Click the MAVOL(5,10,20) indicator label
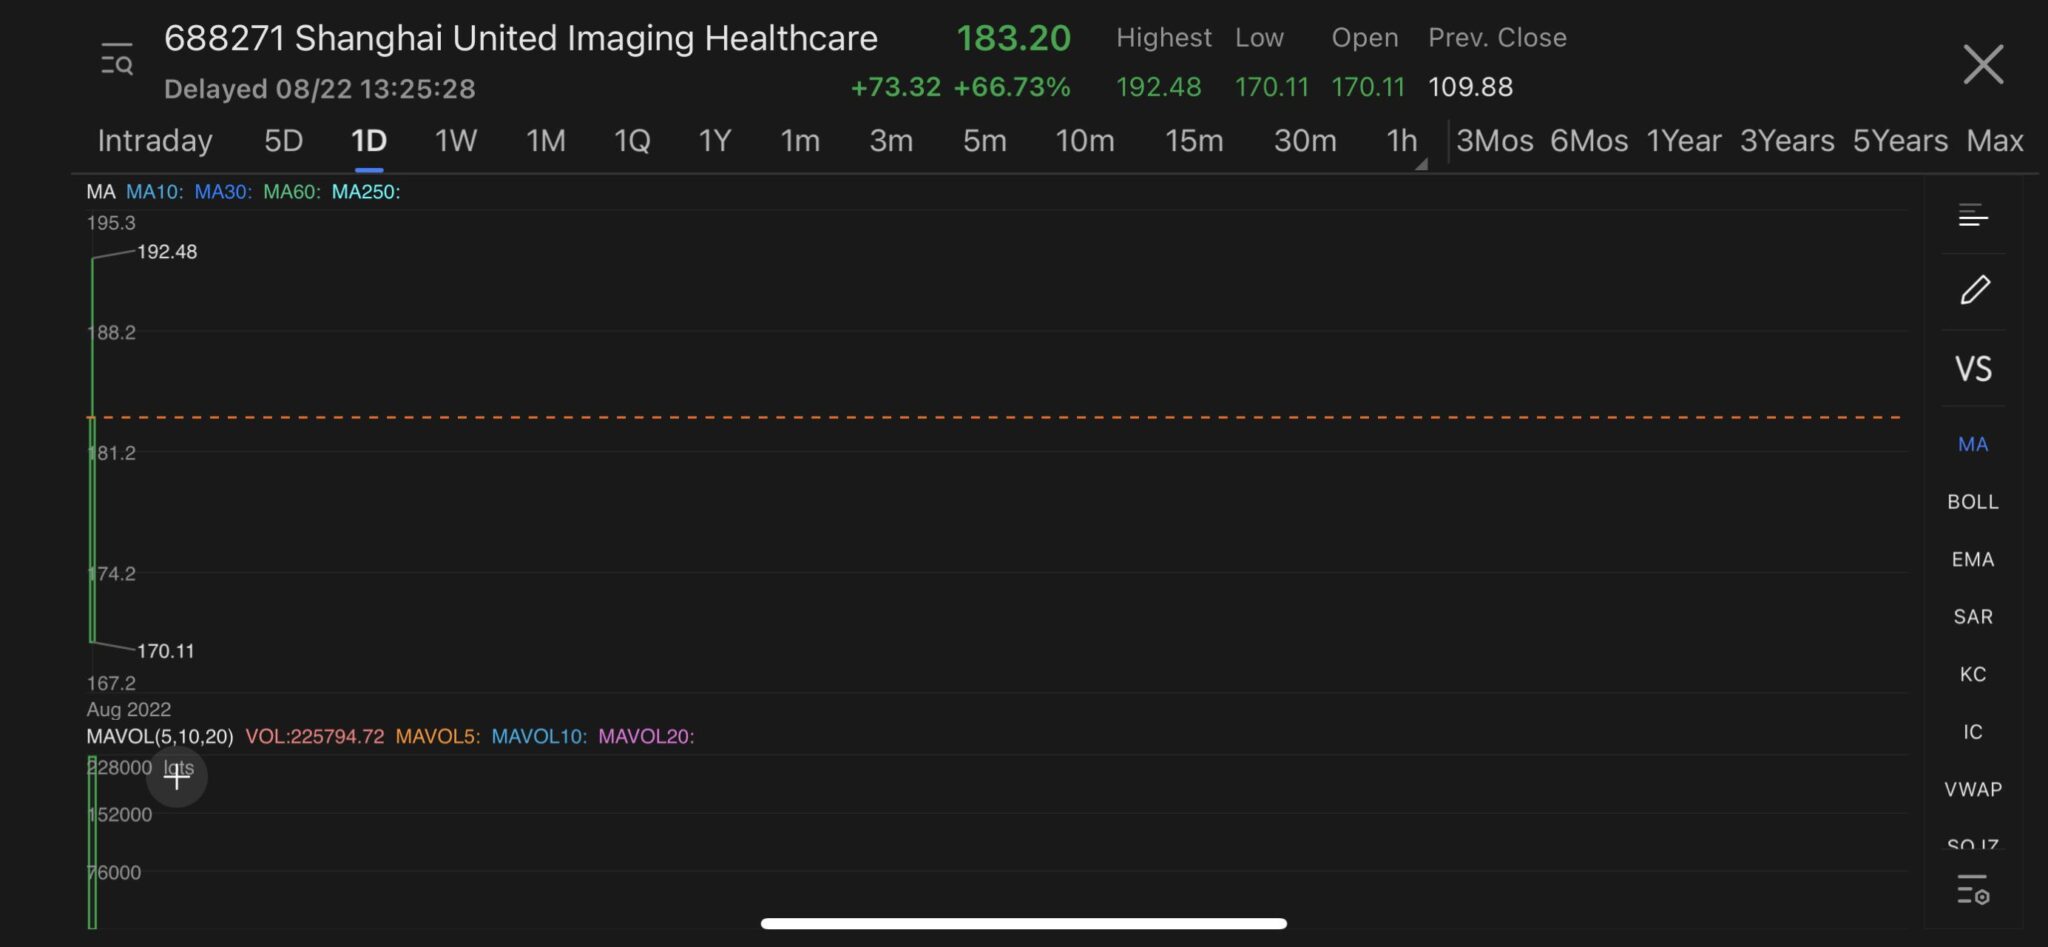Image resolution: width=2048 pixels, height=947 pixels. pos(160,737)
